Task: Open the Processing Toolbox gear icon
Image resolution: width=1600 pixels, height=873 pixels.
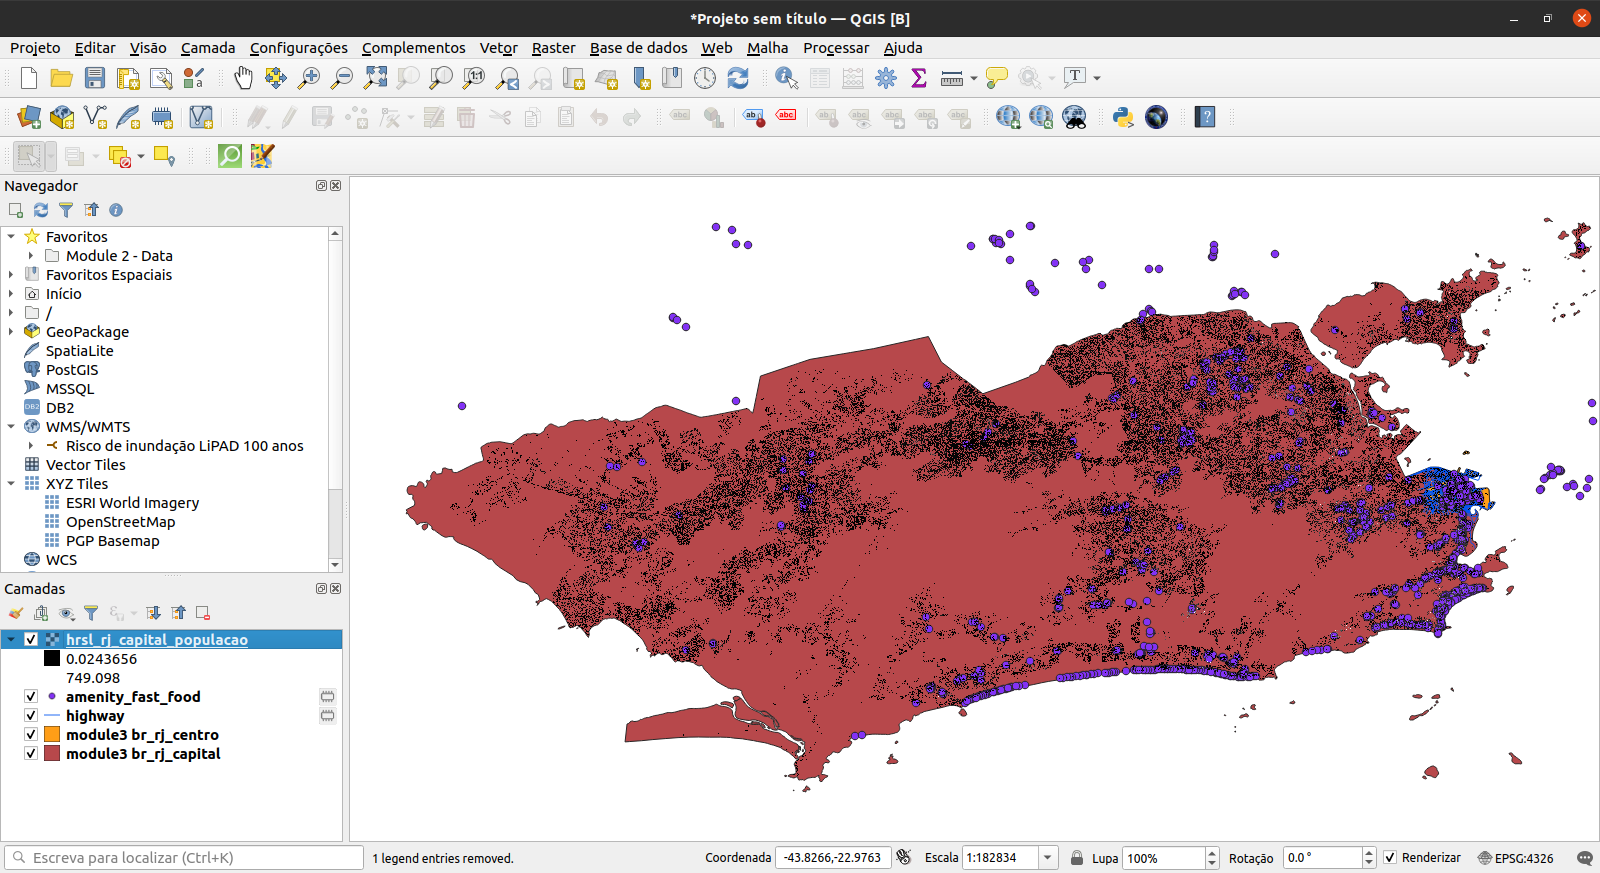Action: 886,78
